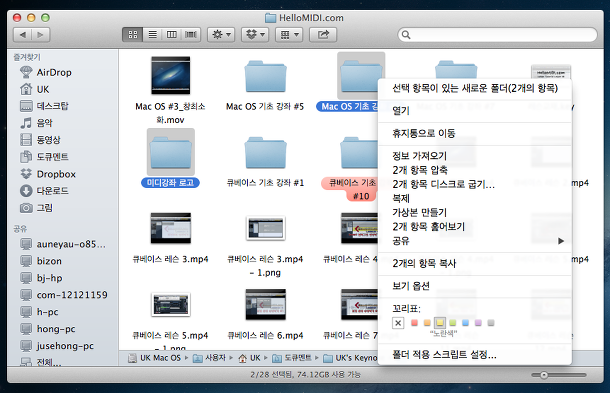
Task: Choose 정보 가져오기 from the context menu
Action: tap(475, 156)
